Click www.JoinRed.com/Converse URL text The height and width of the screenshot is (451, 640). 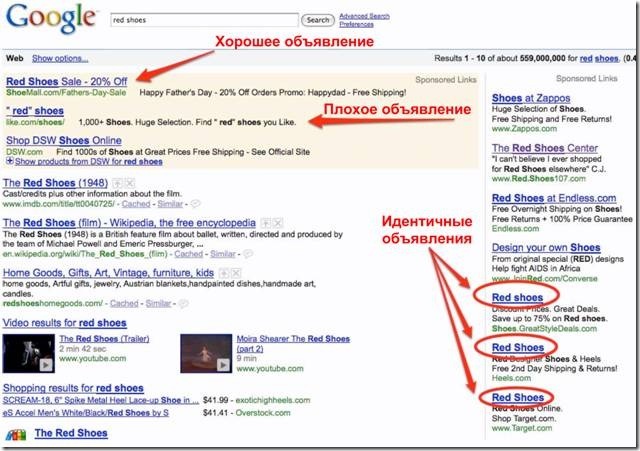click(x=544, y=278)
